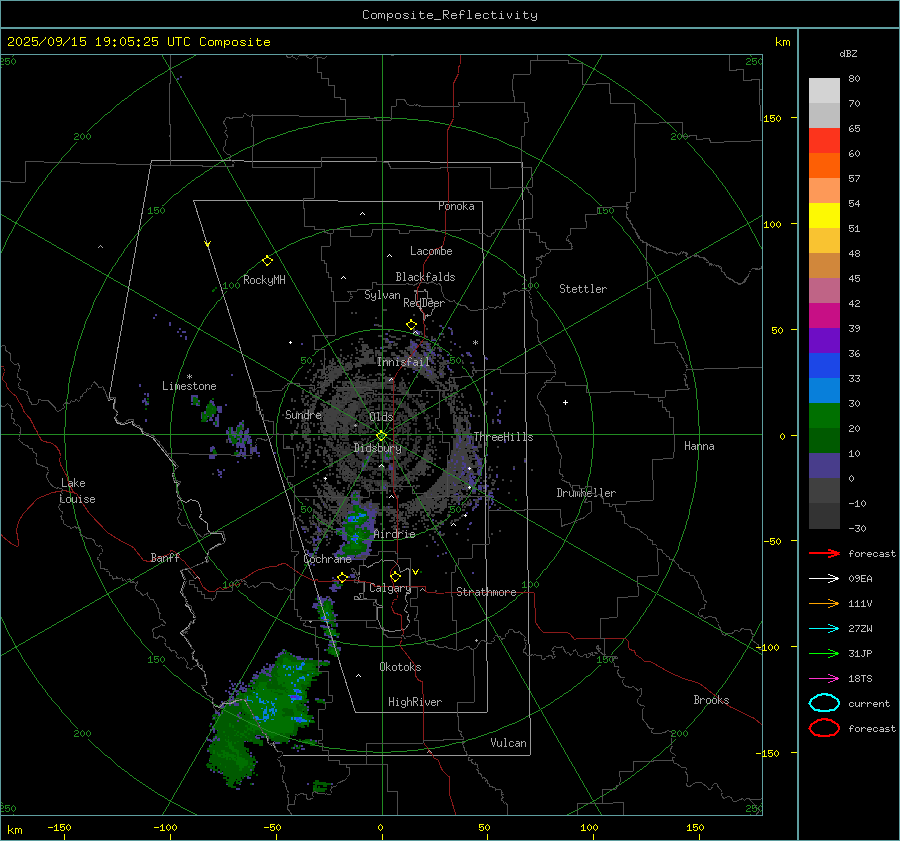Click the white plus marker west of Hanna
900x841 pixels.
click(565, 402)
